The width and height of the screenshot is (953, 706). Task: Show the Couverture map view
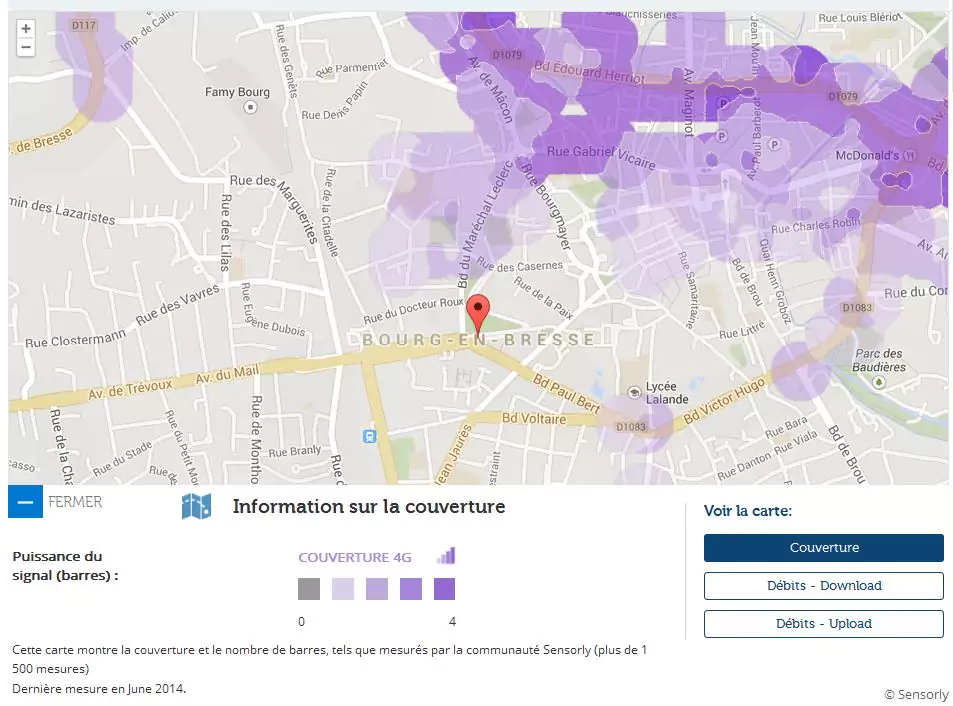coord(823,548)
